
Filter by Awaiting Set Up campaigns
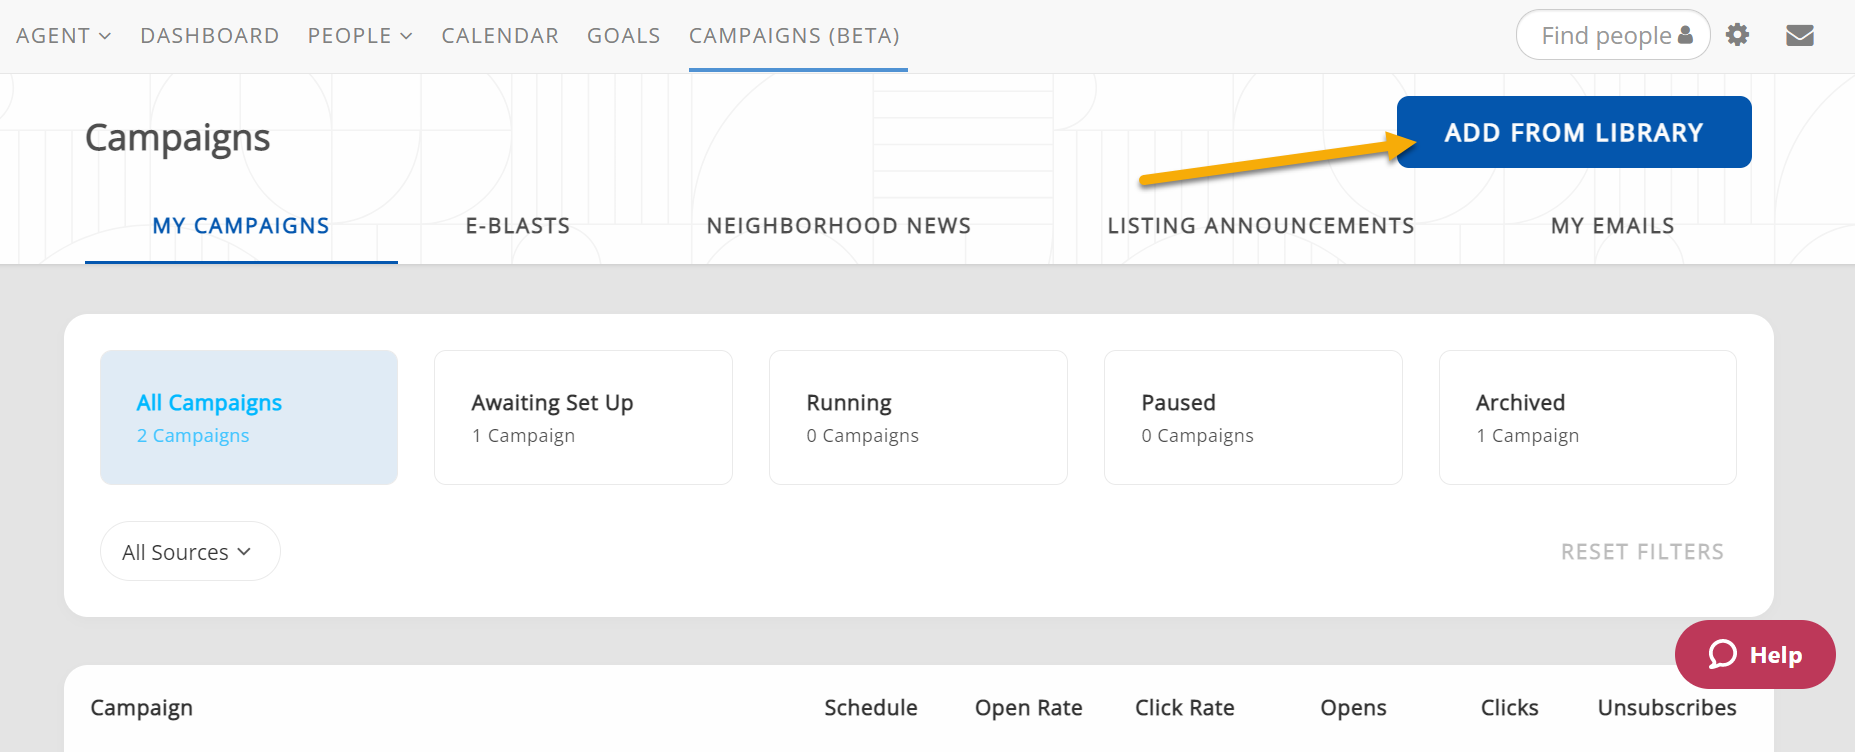pyautogui.click(x=583, y=417)
